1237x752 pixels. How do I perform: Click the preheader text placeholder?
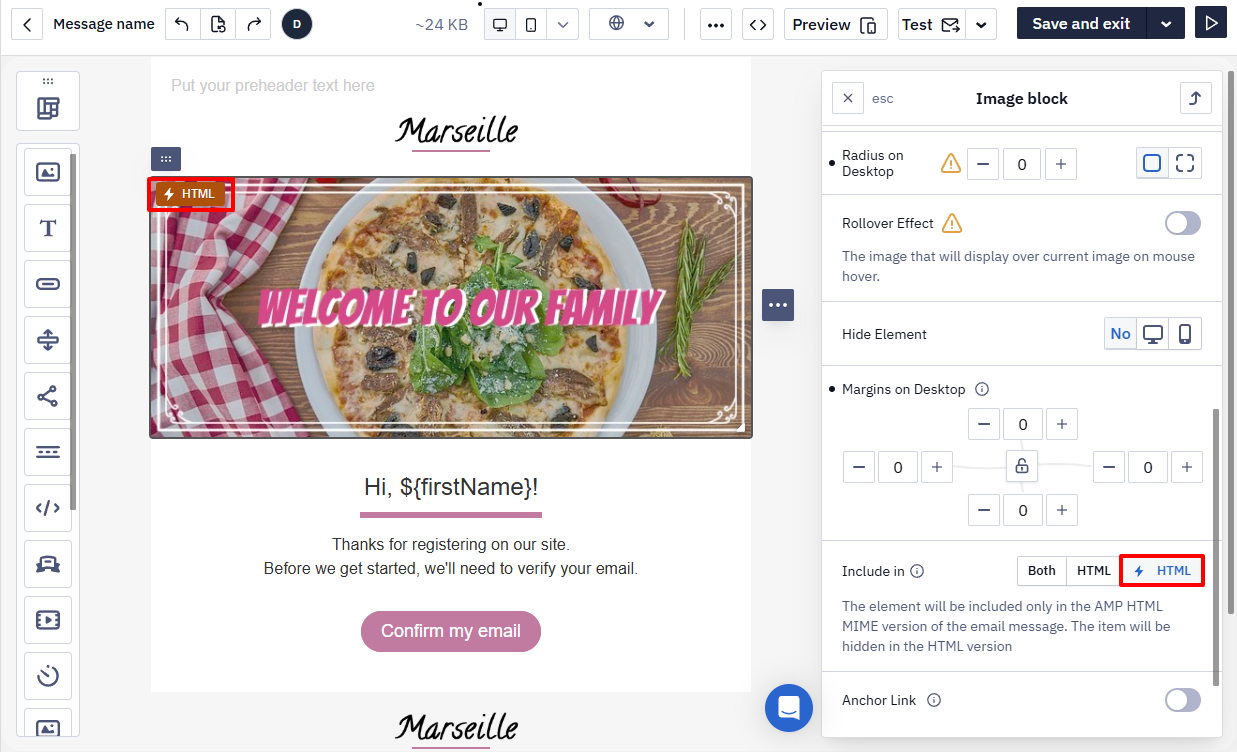click(x=273, y=86)
